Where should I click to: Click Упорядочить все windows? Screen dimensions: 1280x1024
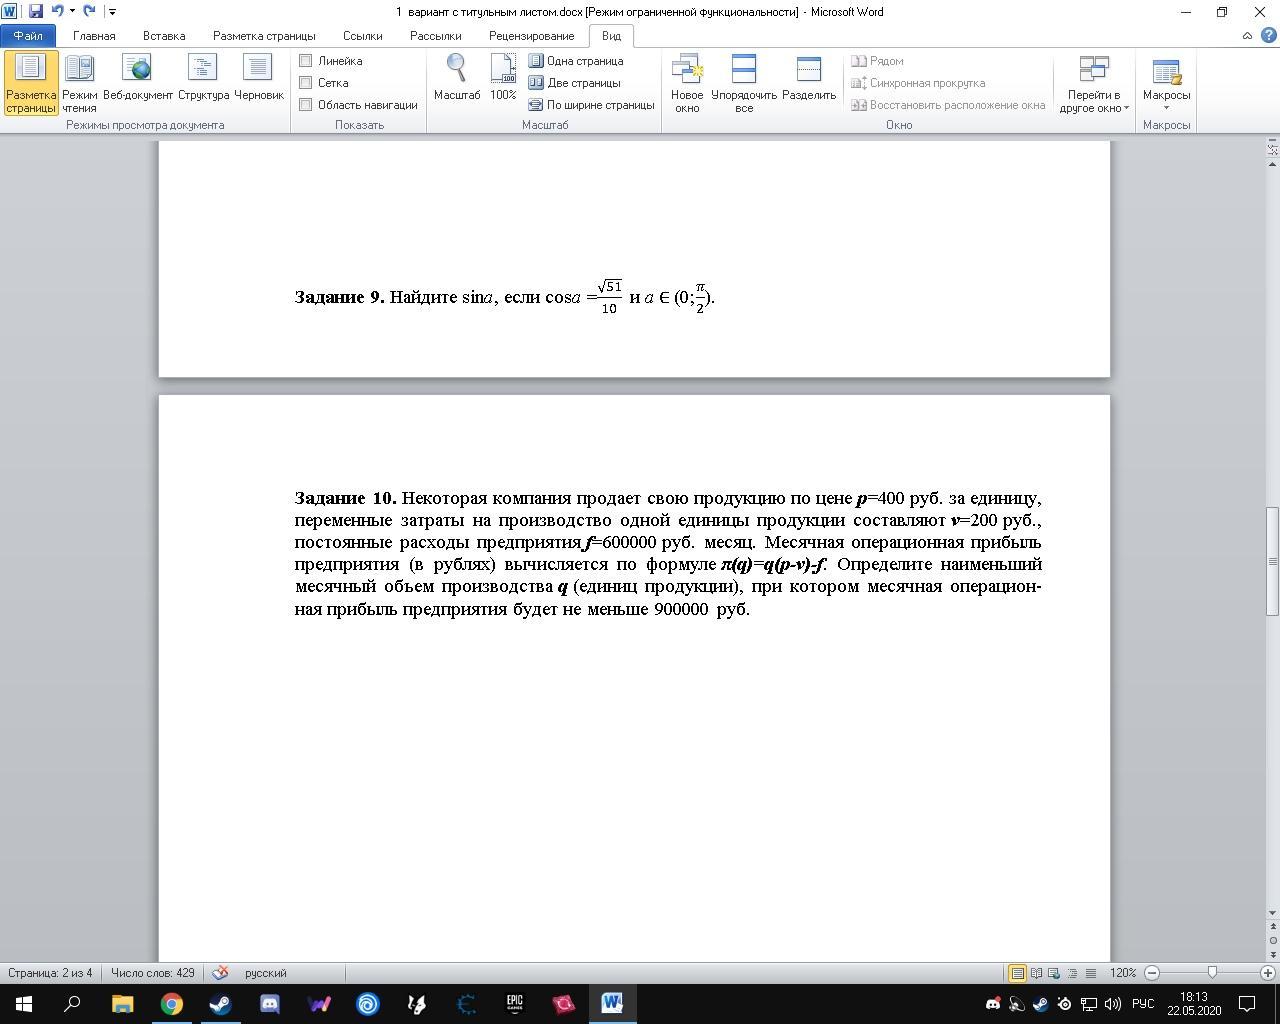click(744, 83)
